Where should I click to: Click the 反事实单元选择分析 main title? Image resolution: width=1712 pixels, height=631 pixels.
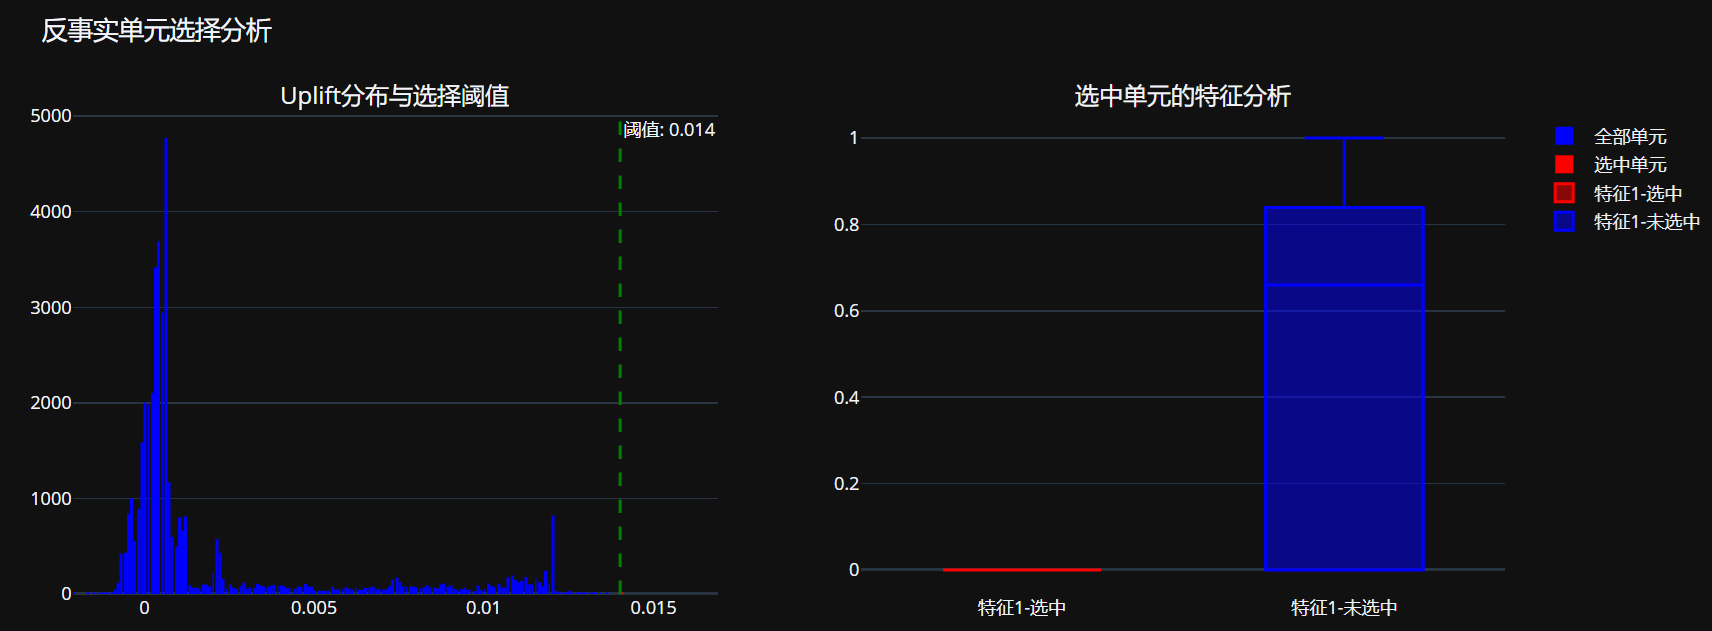click(157, 31)
